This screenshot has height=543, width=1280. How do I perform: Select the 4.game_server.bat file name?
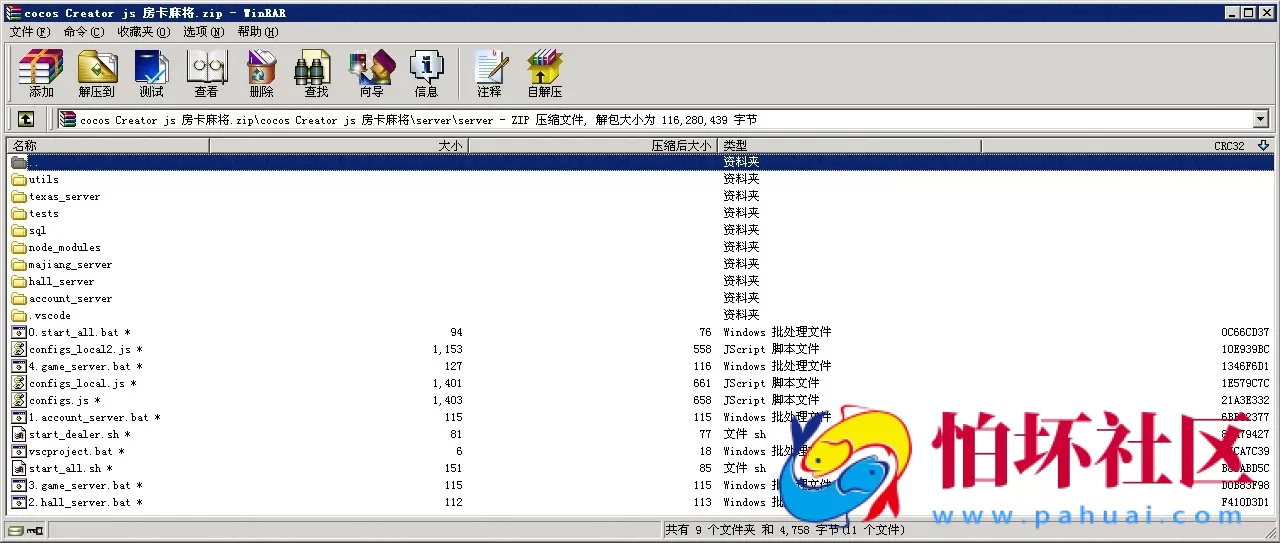[86, 366]
